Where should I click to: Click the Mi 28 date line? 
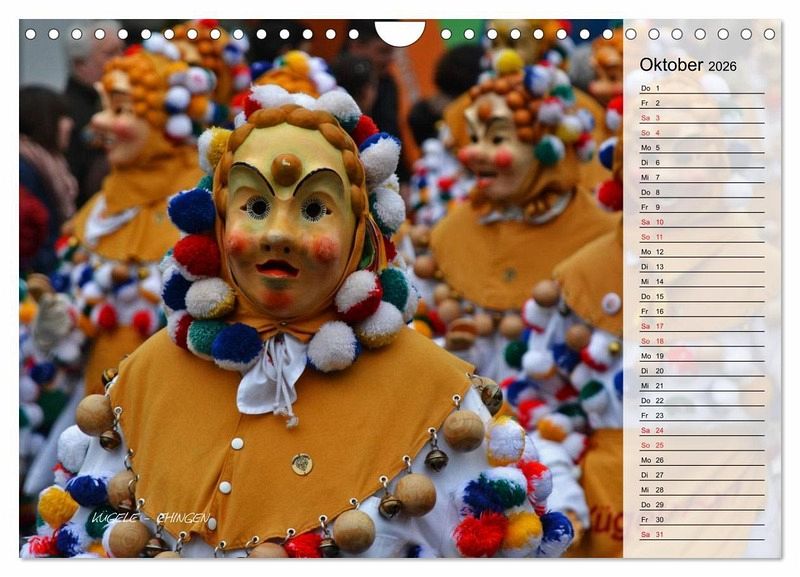(700, 489)
